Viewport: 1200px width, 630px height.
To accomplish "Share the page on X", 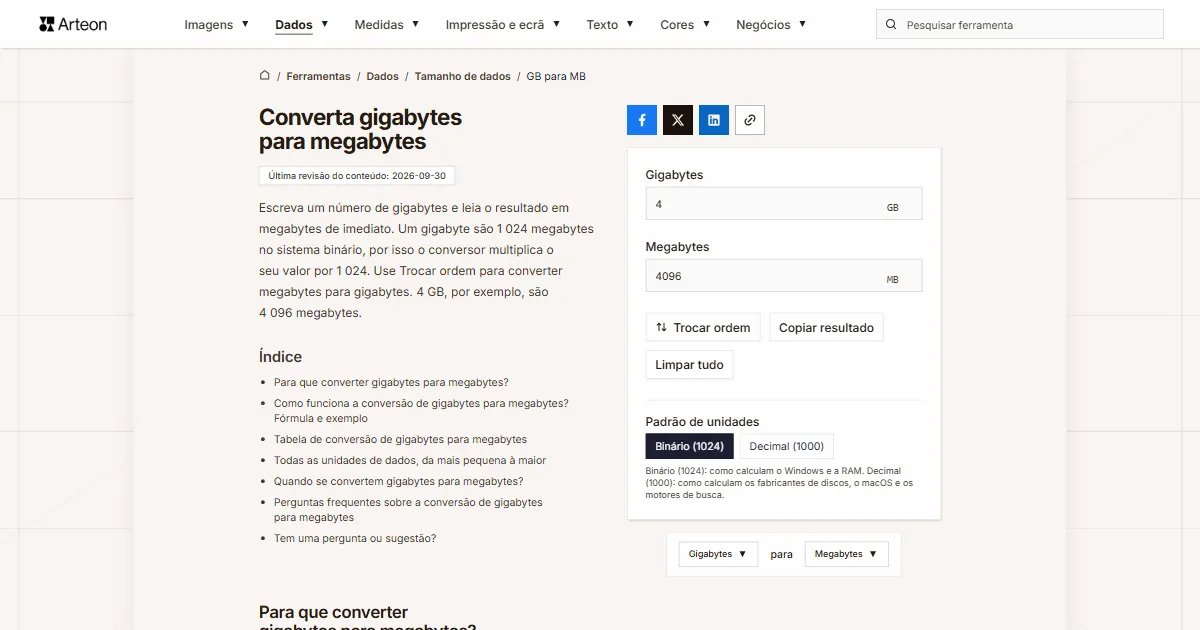I will coord(678,120).
